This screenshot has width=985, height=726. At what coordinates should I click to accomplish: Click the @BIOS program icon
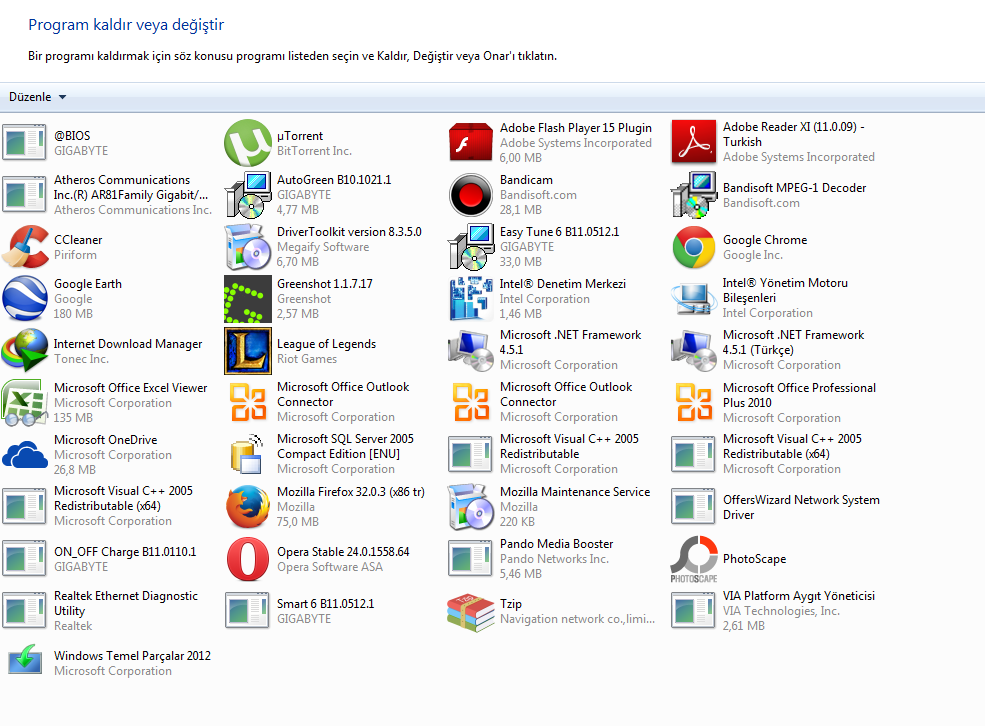pyautogui.click(x=25, y=142)
